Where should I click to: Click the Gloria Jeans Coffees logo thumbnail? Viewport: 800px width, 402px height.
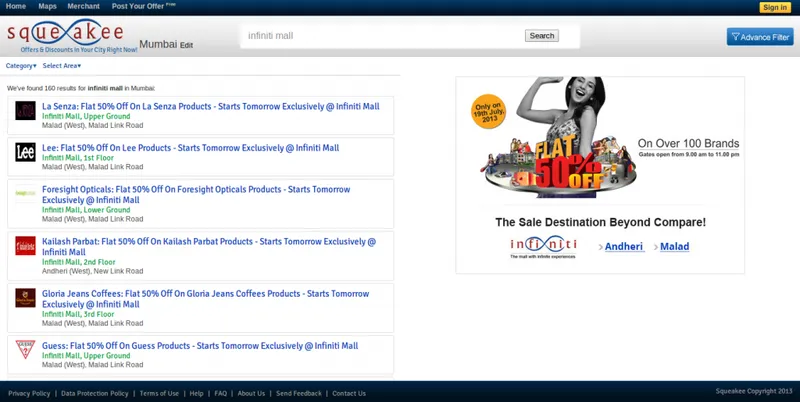click(x=25, y=298)
